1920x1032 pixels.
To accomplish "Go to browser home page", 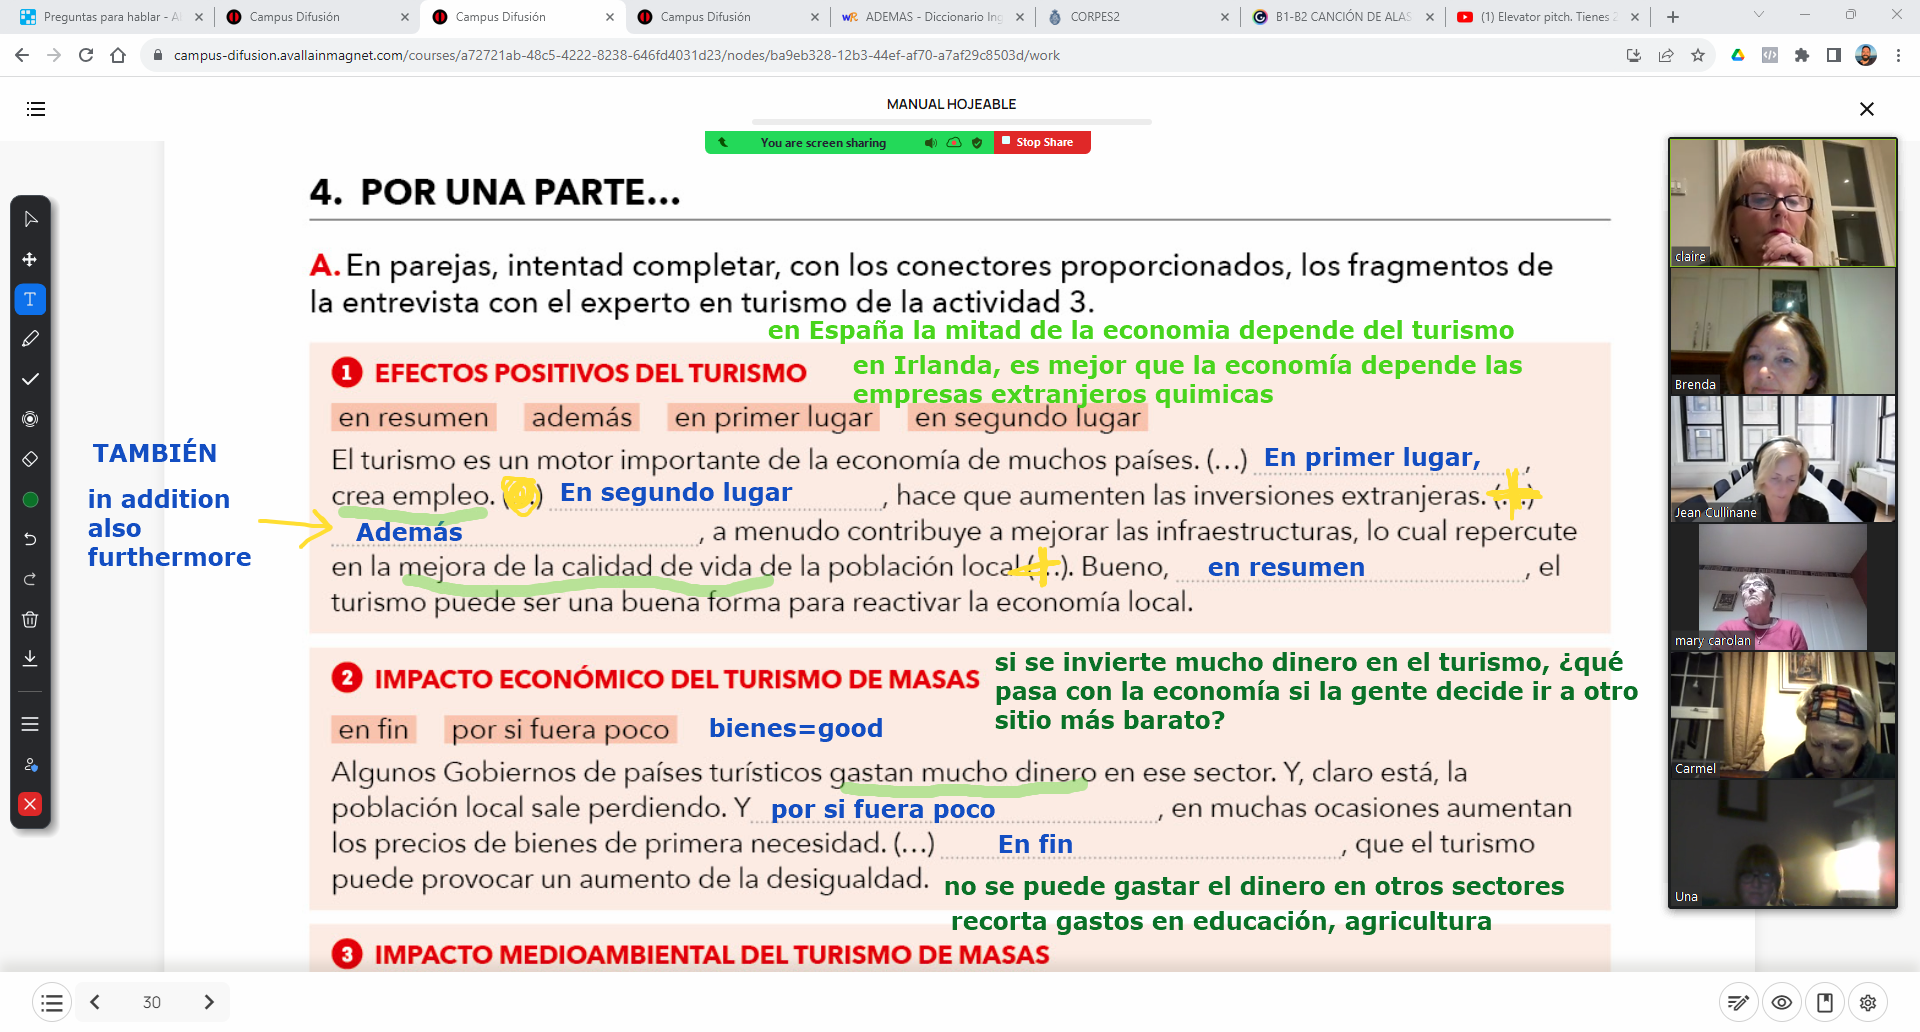I will [x=118, y=56].
